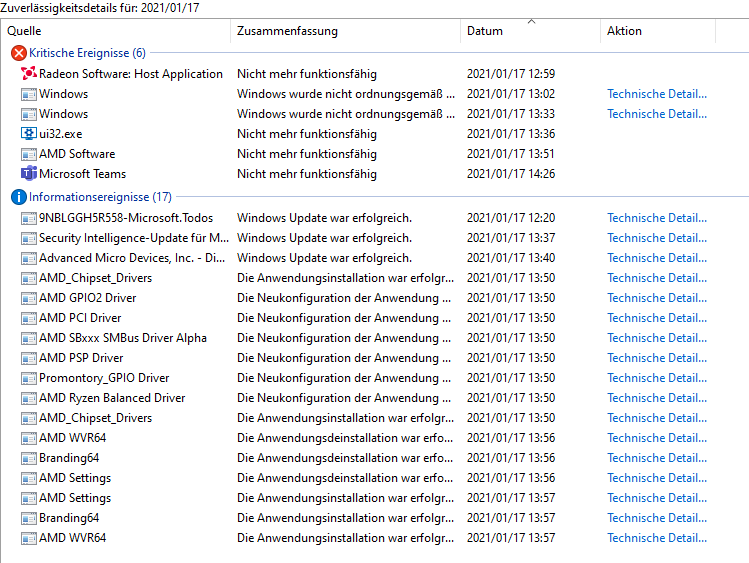The width and height of the screenshot is (749, 563).
Task: Click the date 2021/01/17 12:59
Action: pyautogui.click(x=511, y=74)
